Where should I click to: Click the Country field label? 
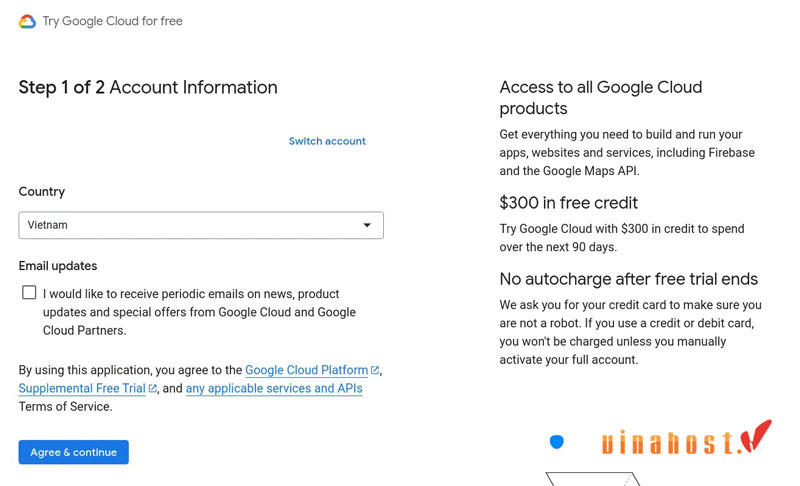42,191
